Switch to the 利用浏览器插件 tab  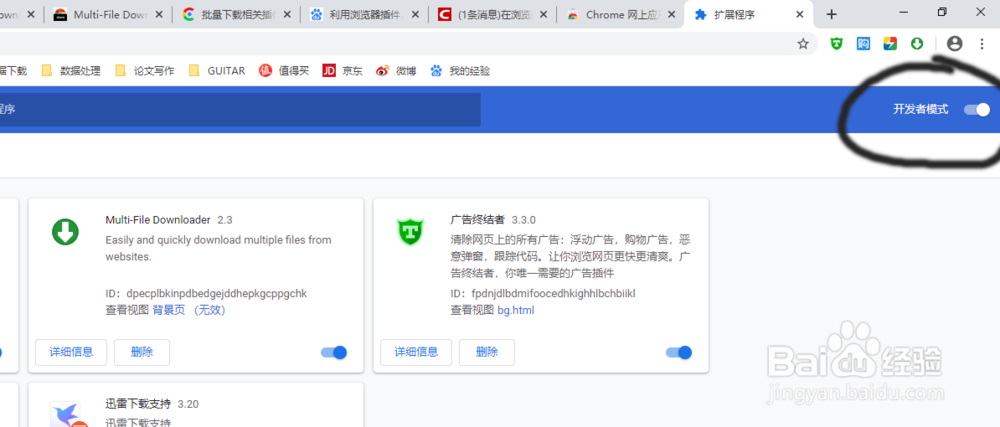[x=364, y=15]
